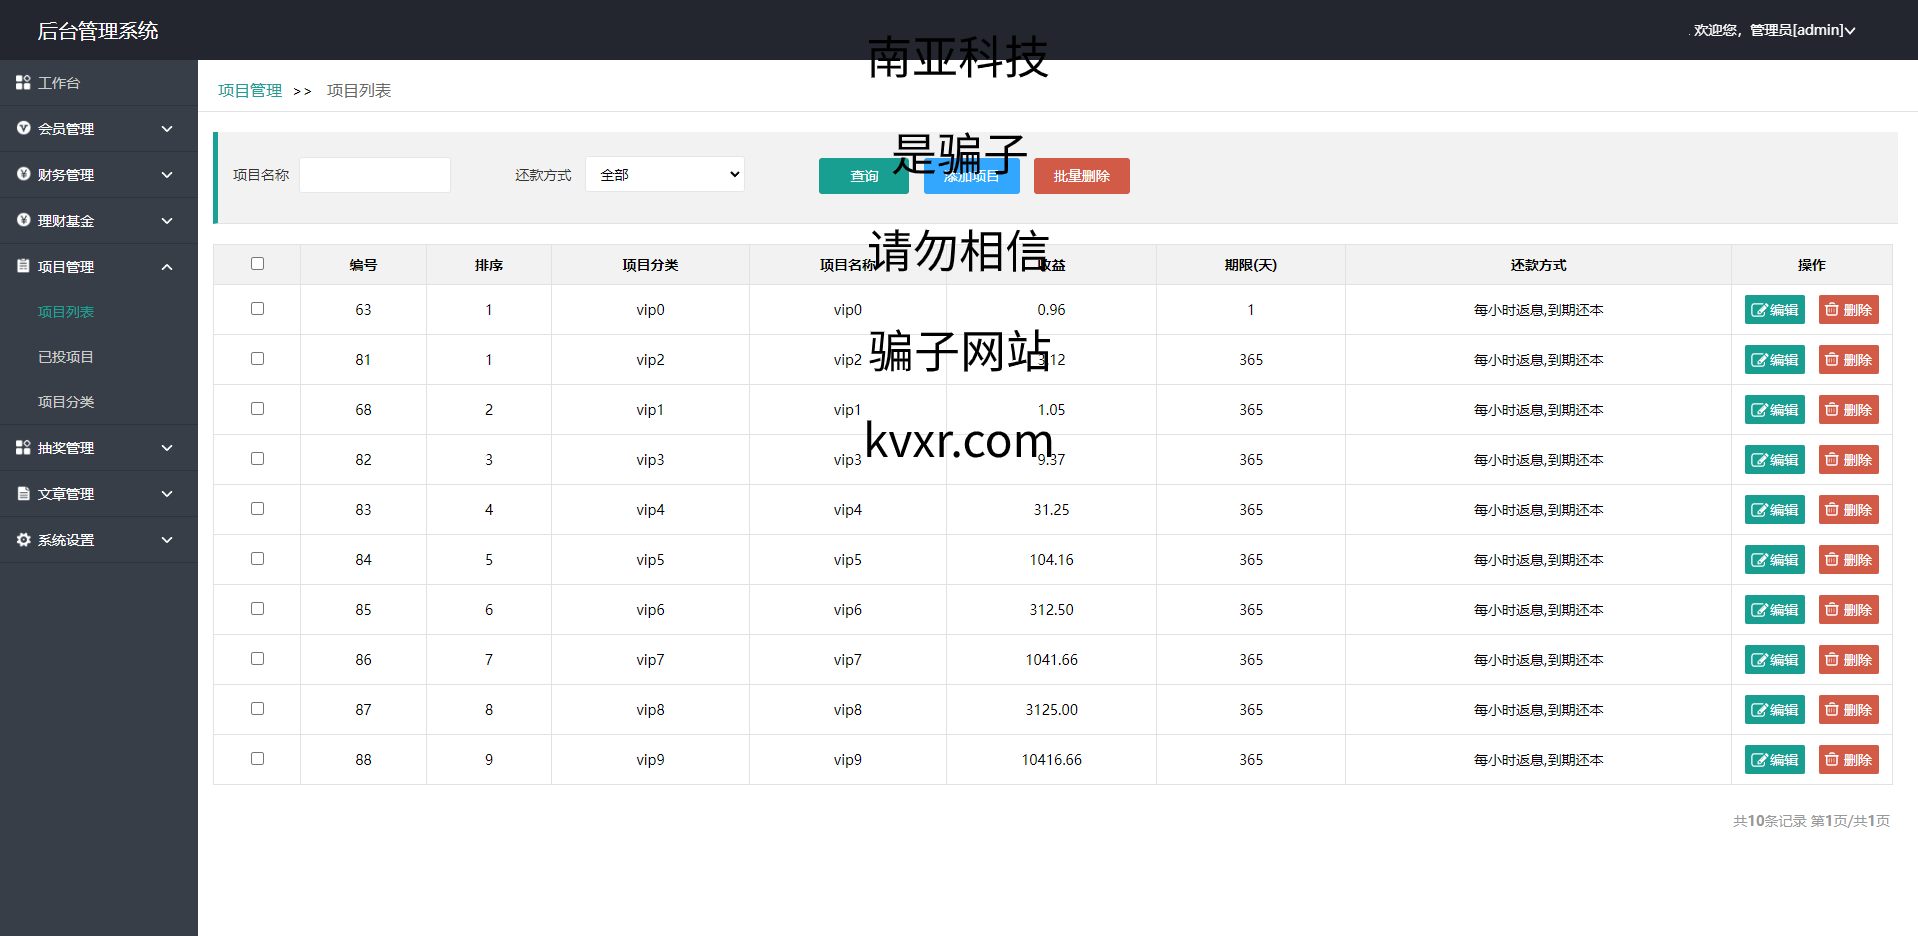
Task: Check the box for project 81
Action: (257, 359)
